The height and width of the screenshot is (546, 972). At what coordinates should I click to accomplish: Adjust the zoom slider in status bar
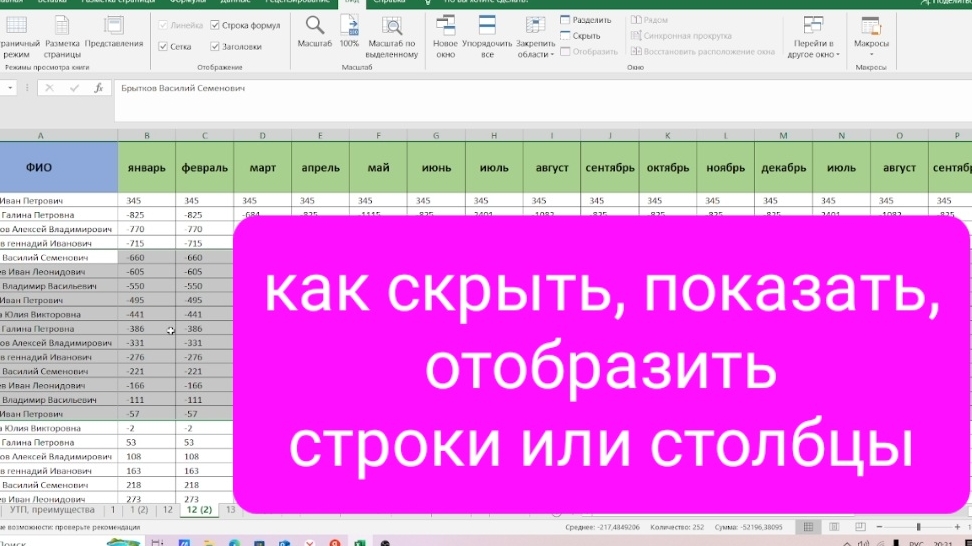click(918, 527)
